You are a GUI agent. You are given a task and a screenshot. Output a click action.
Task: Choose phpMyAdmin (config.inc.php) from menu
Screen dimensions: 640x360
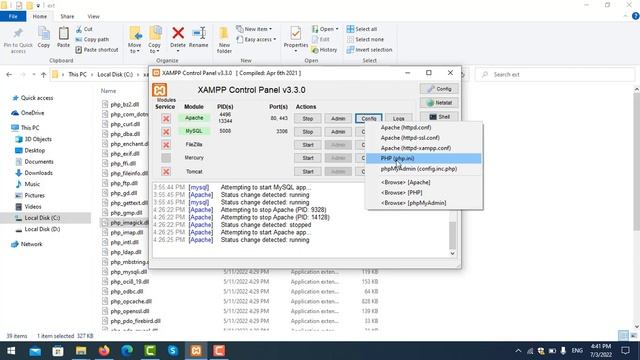[424, 169]
